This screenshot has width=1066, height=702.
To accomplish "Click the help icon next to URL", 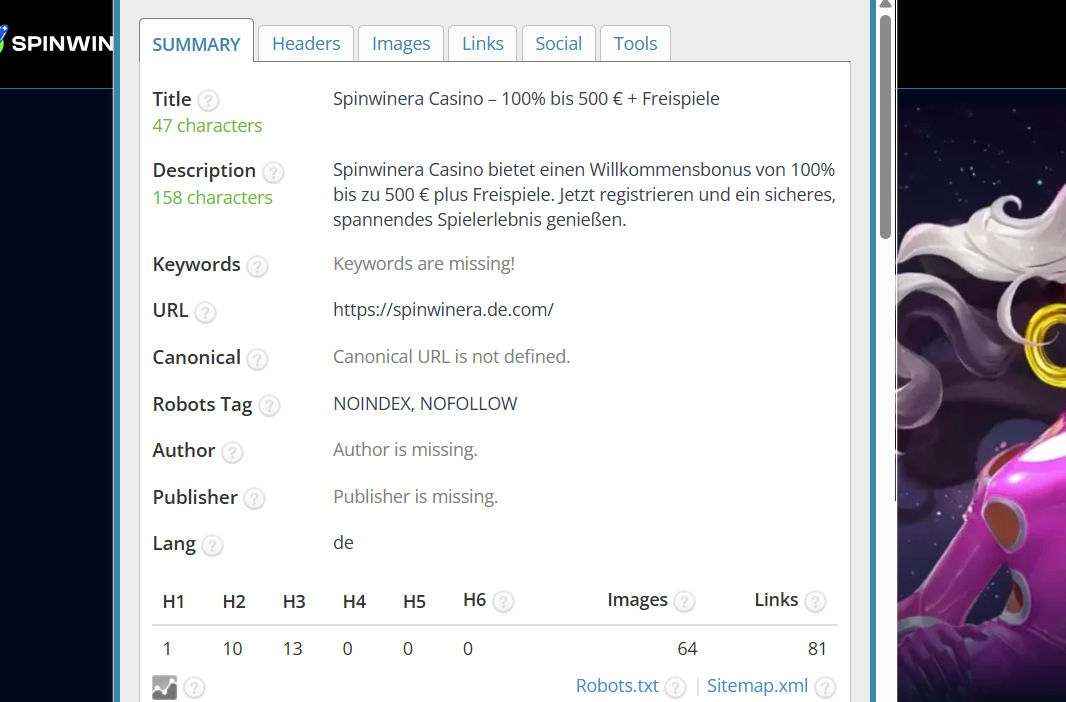I will pyautogui.click(x=205, y=312).
